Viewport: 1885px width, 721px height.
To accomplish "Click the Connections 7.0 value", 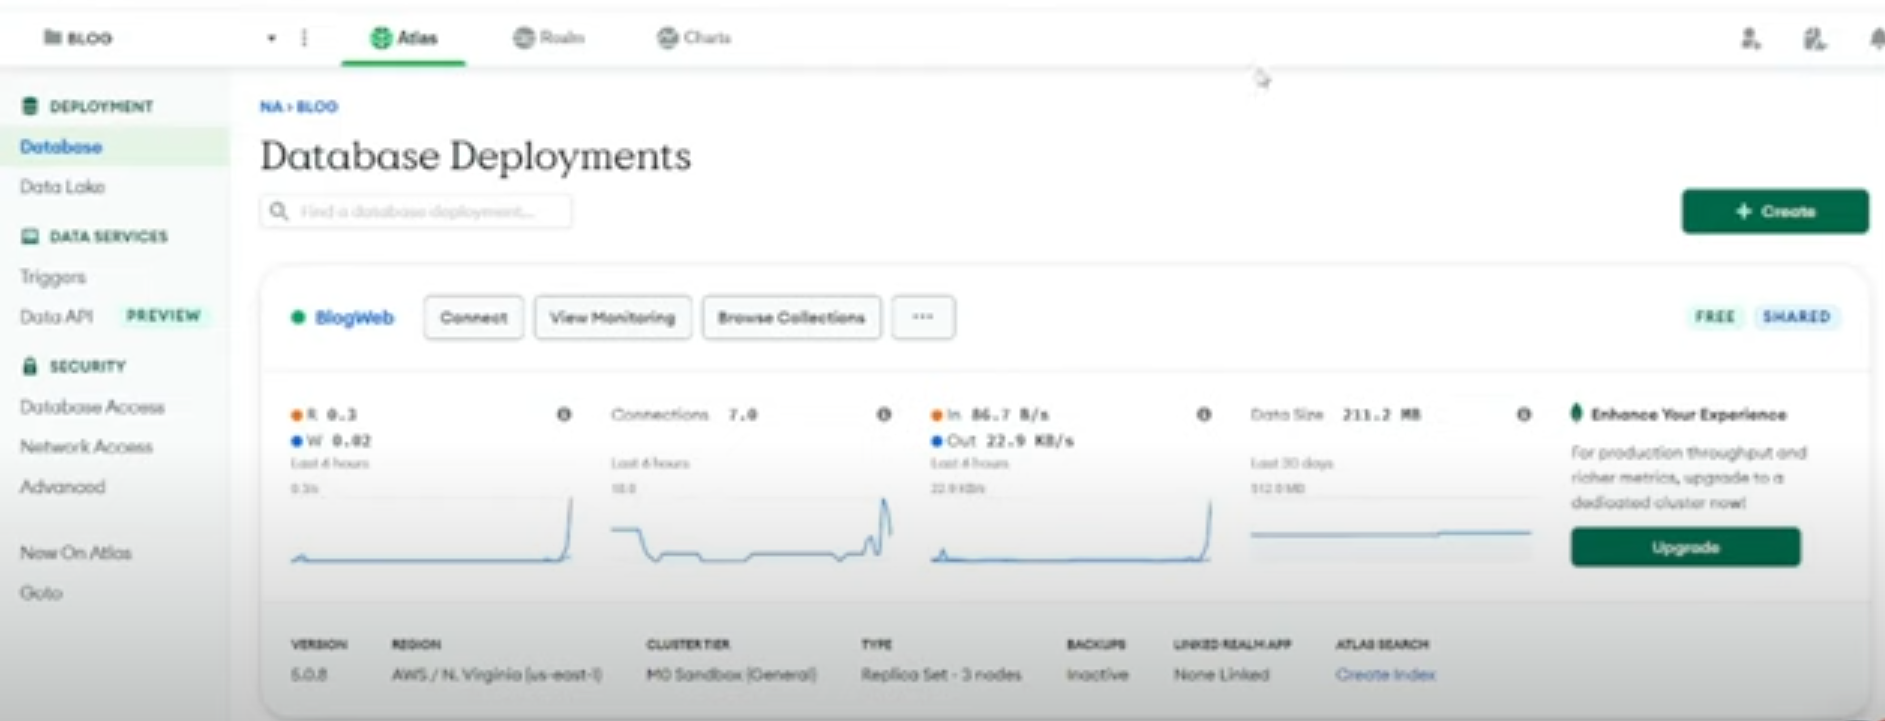I will click(742, 414).
